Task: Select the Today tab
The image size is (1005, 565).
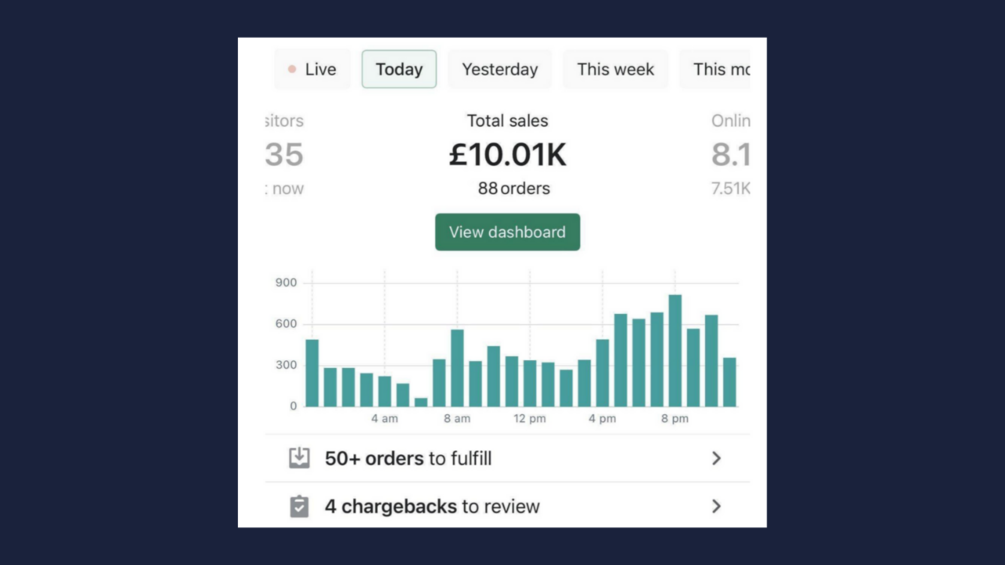Action: (399, 69)
